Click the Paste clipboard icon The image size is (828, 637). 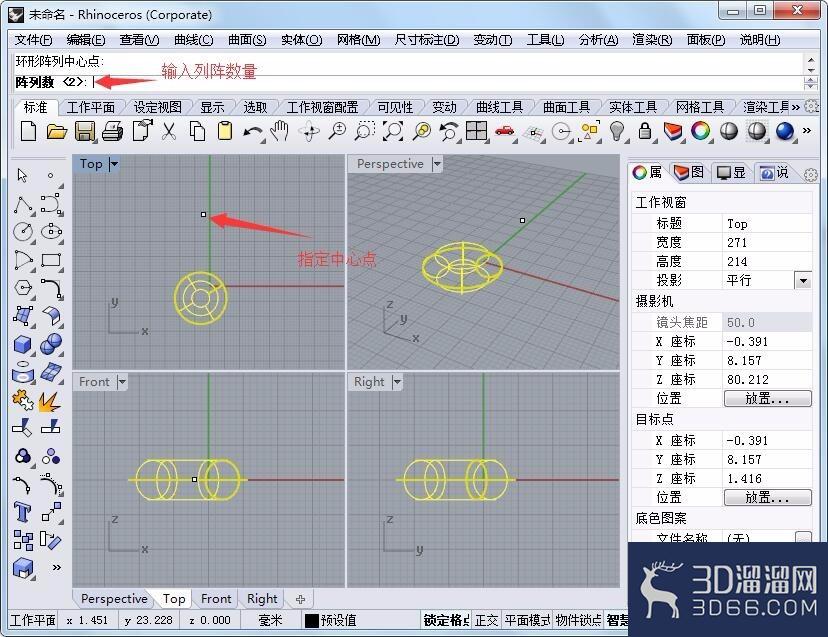[x=225, y=131]
